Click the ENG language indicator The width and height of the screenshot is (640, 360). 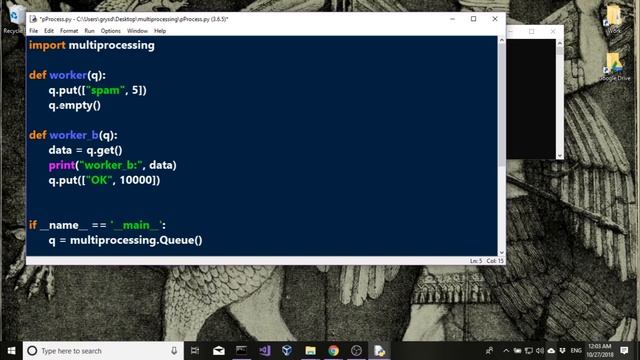coord(576,351)
